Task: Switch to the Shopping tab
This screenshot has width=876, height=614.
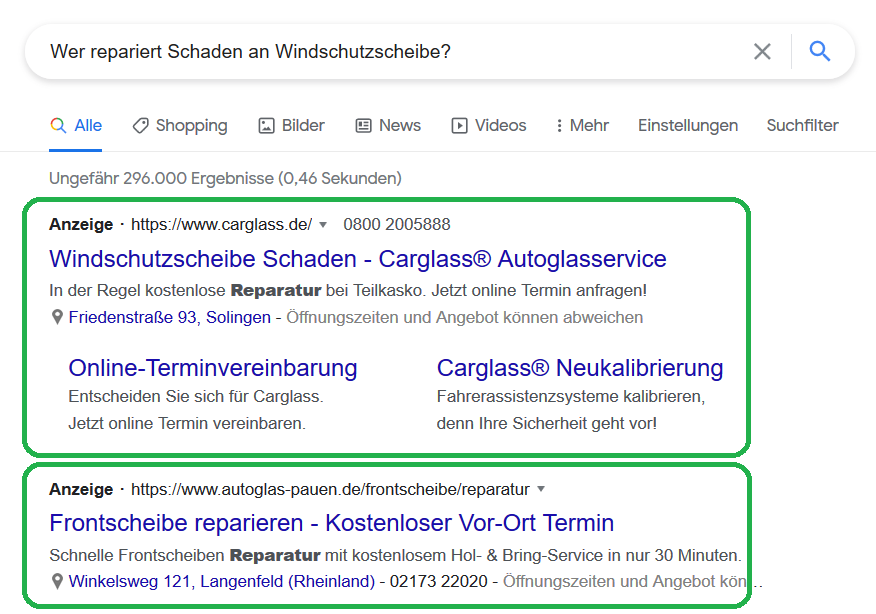Action: click(x=180, y=126)
